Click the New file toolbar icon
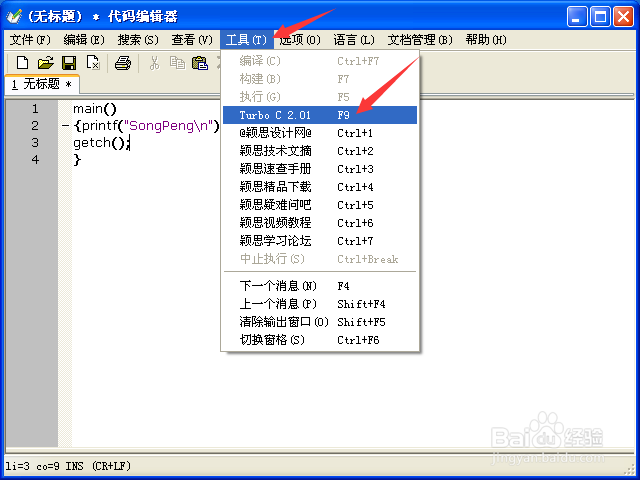 click(22, 63)
